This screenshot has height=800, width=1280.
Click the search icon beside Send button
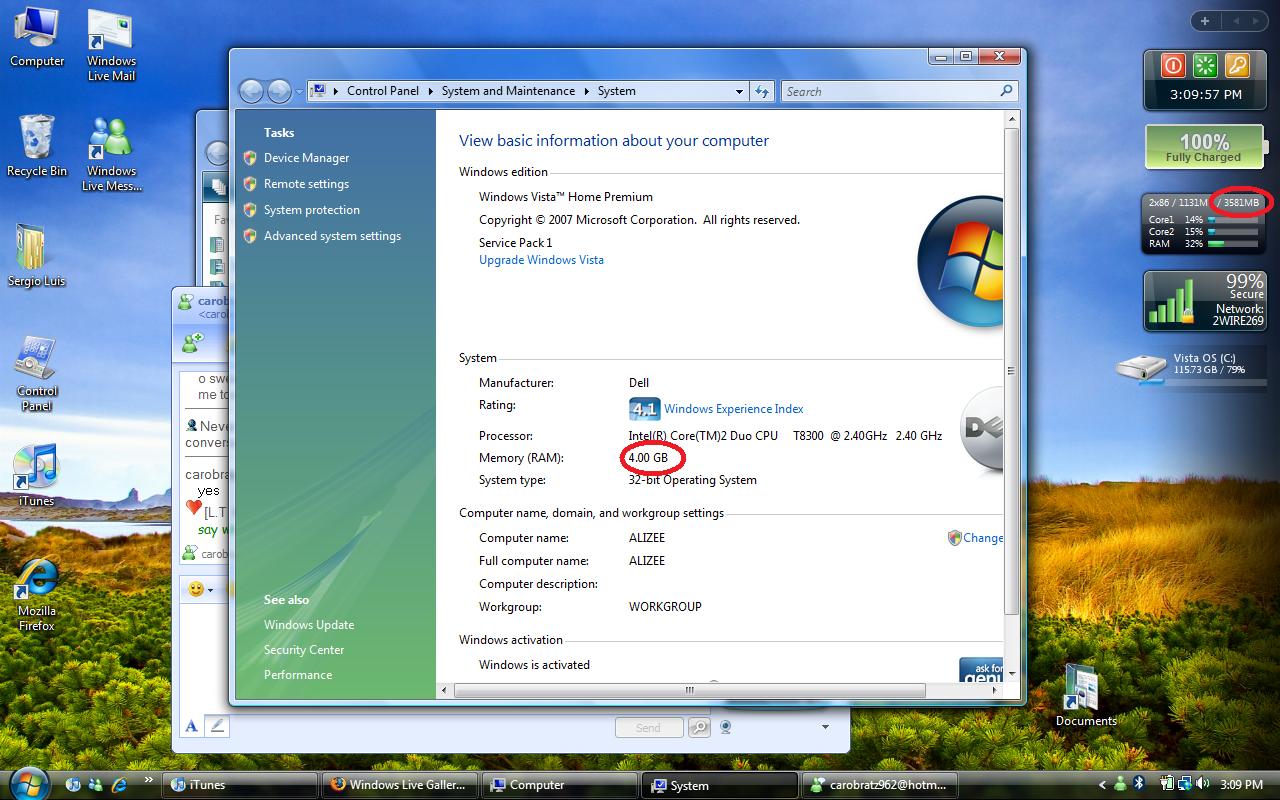coord(698,728)
